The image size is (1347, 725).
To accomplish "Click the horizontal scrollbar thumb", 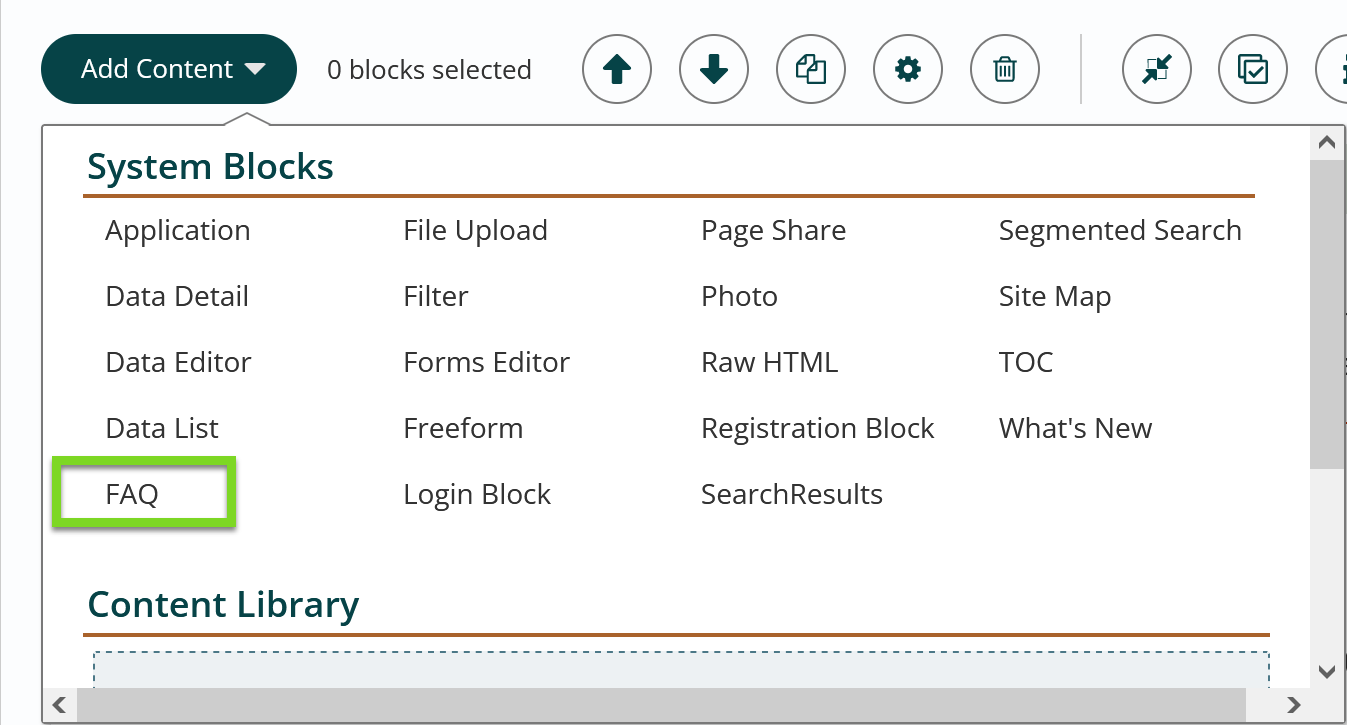I will (x=661, y=704).
